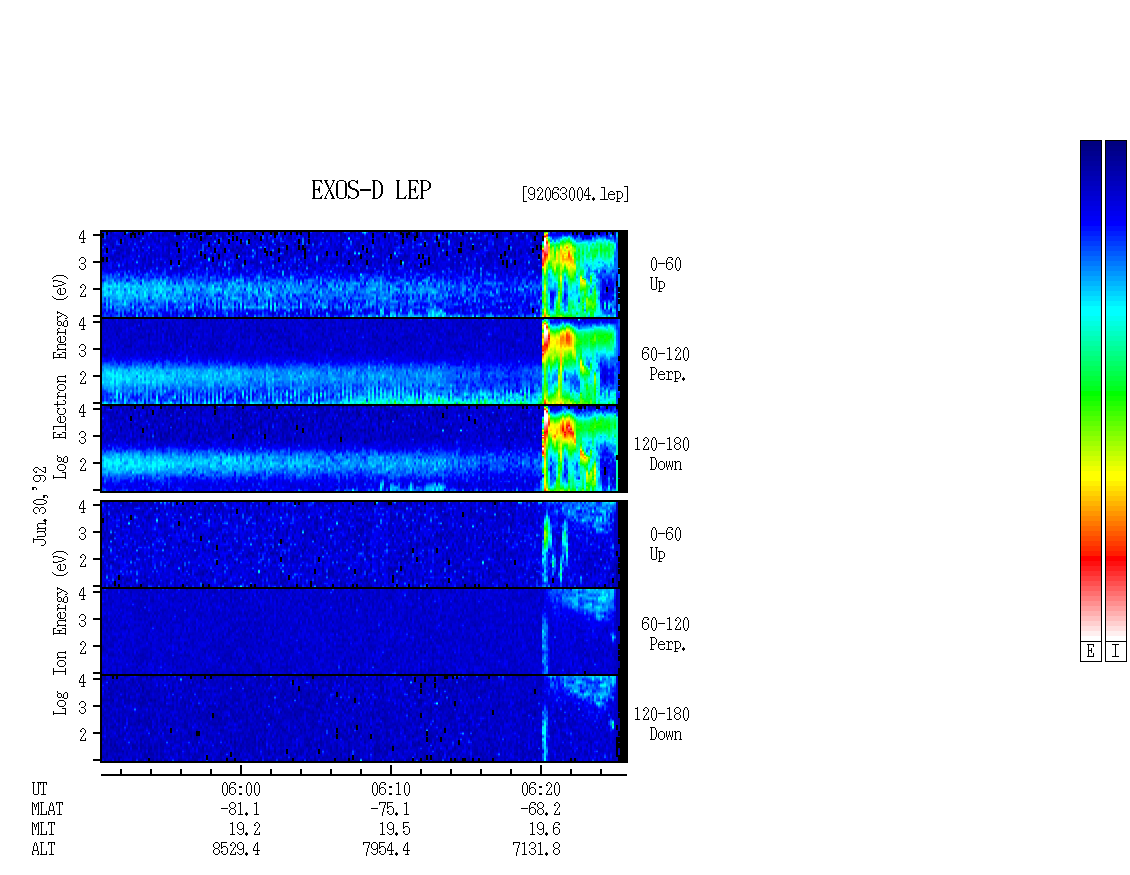Click the MLT value 19.5

pos(394,829)
